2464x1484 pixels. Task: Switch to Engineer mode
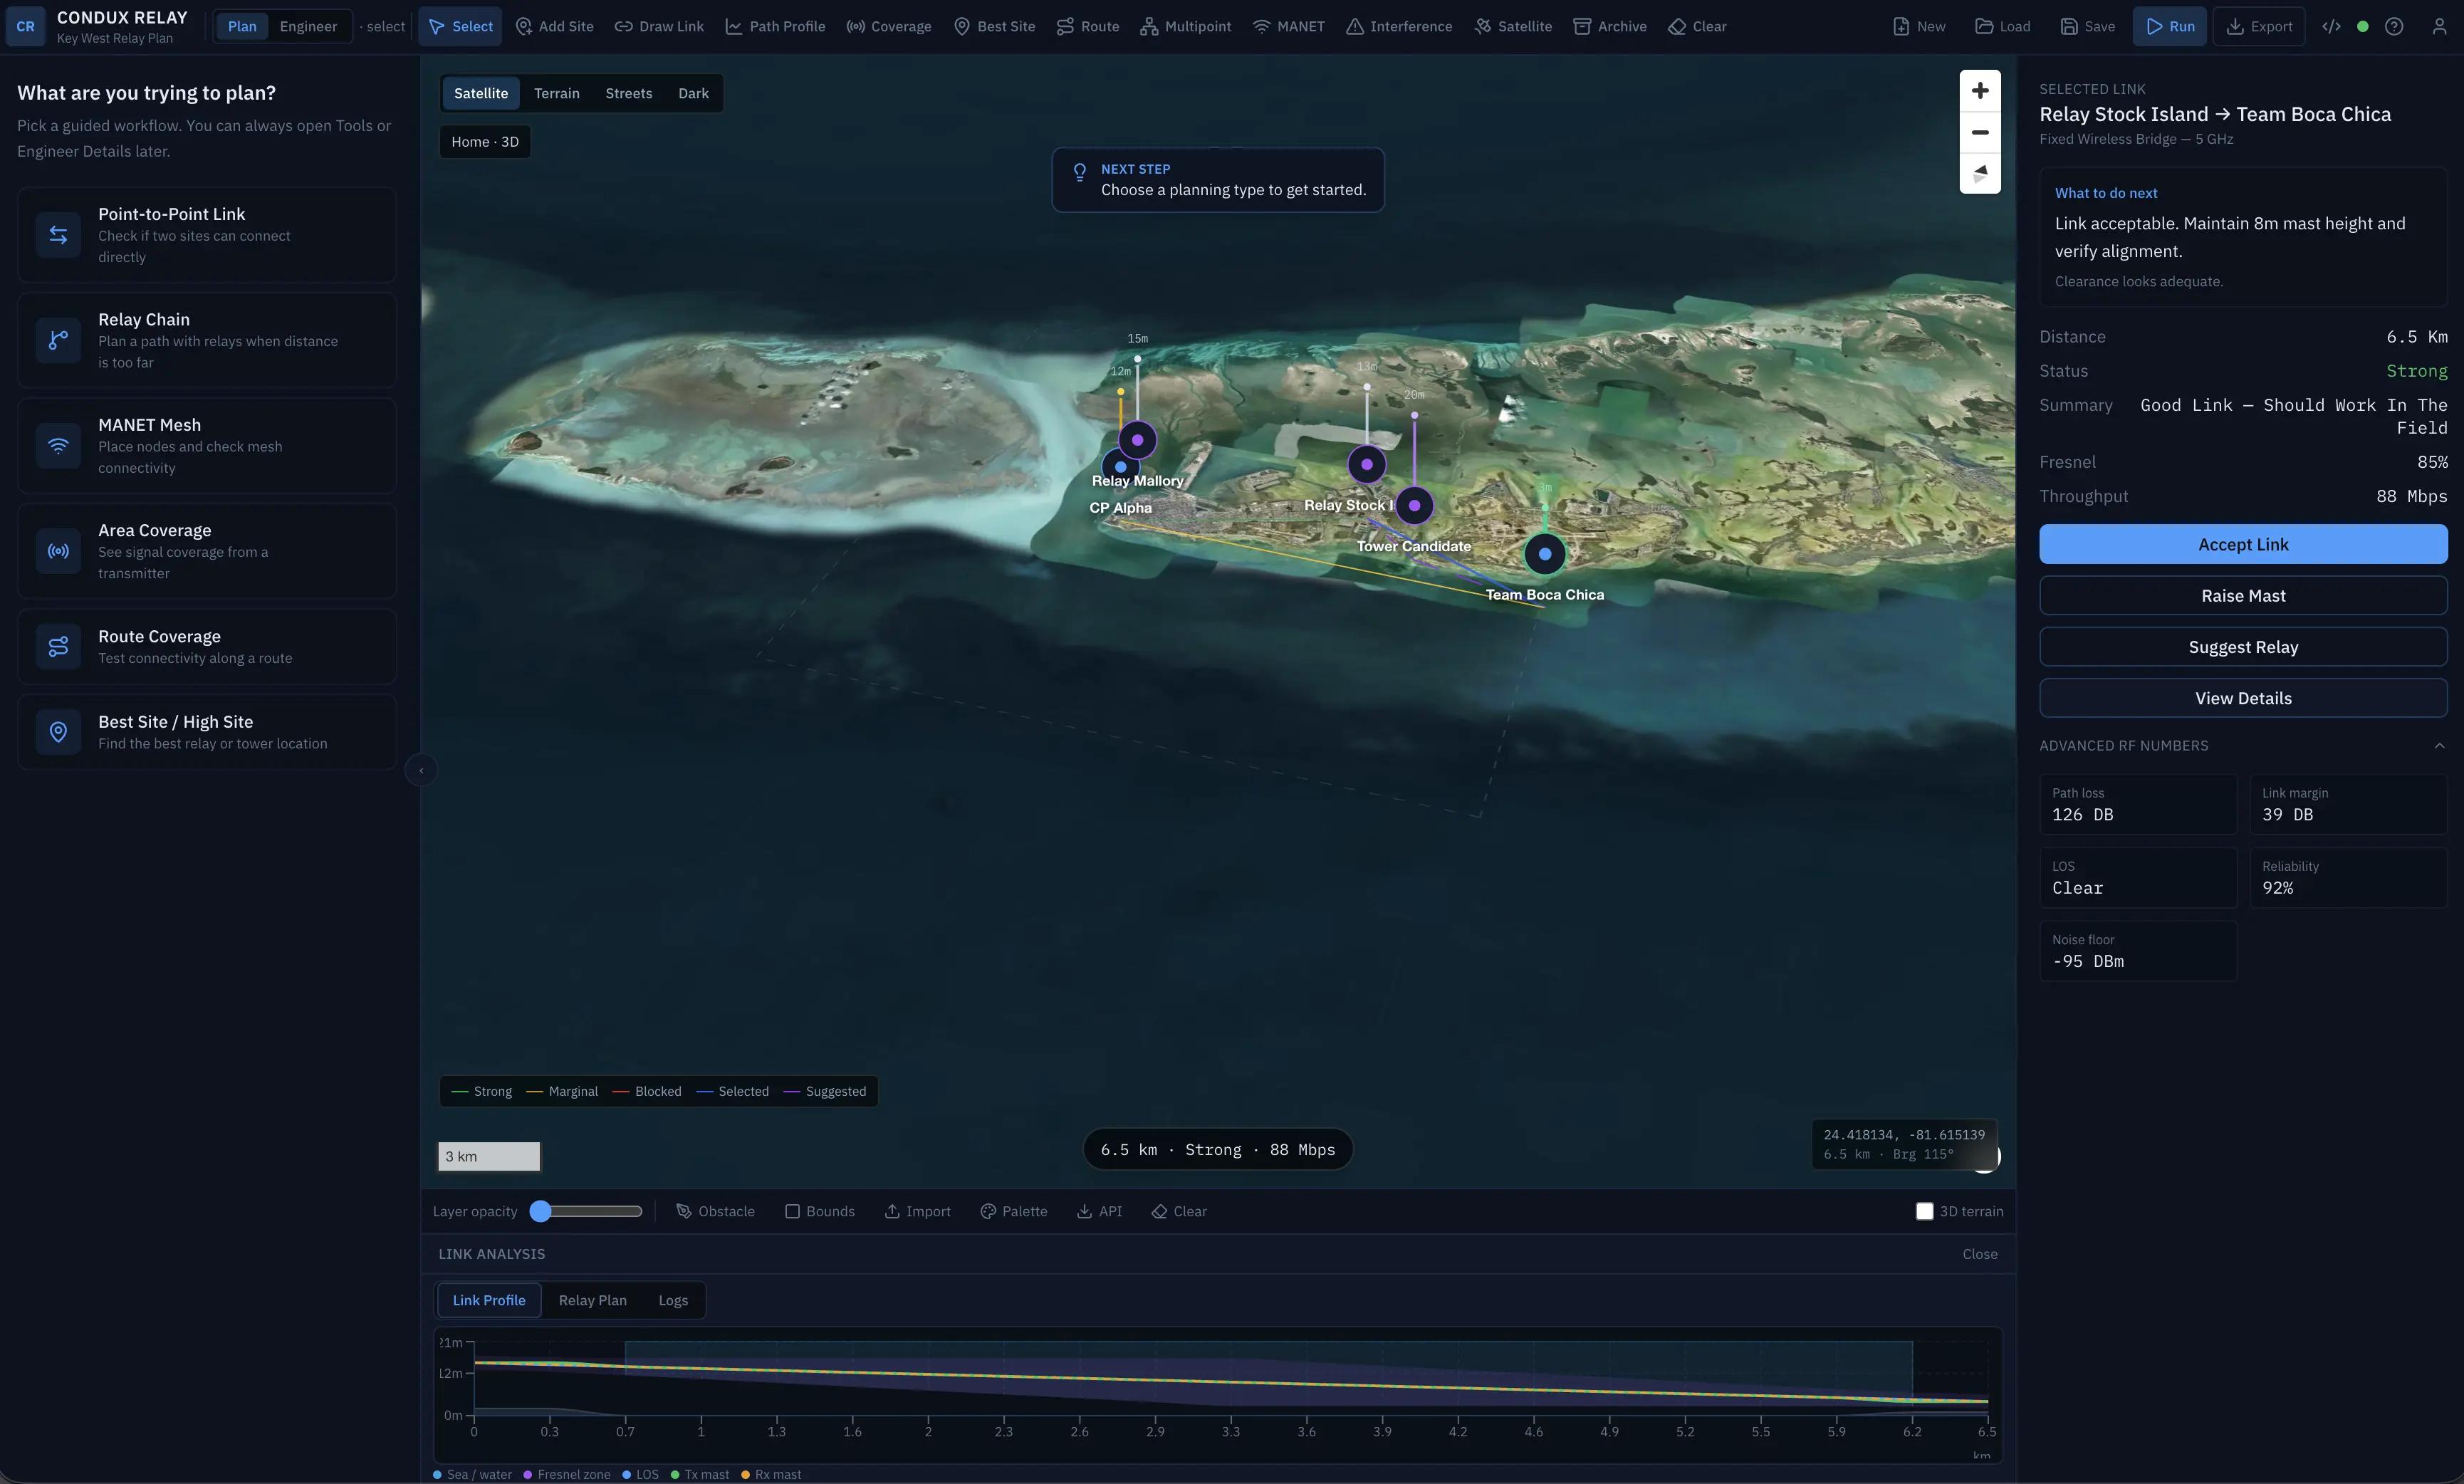[308, 26]
